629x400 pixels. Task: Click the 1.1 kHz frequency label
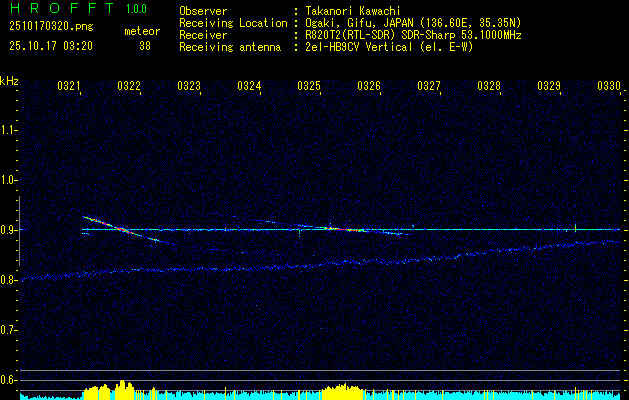pyautogui.click(x=9, y=130)
